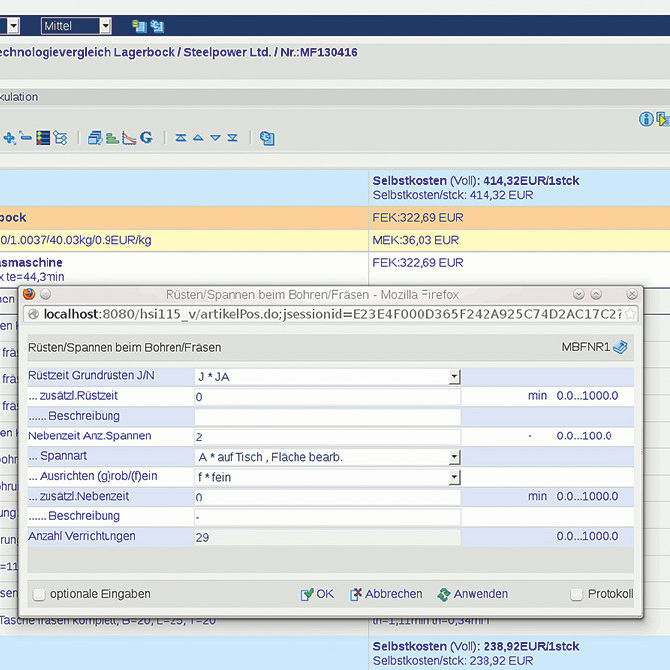670x670 pixels.
Task: Click the Technologievergleich Lagerbock title text
Action: click(179, 52)
